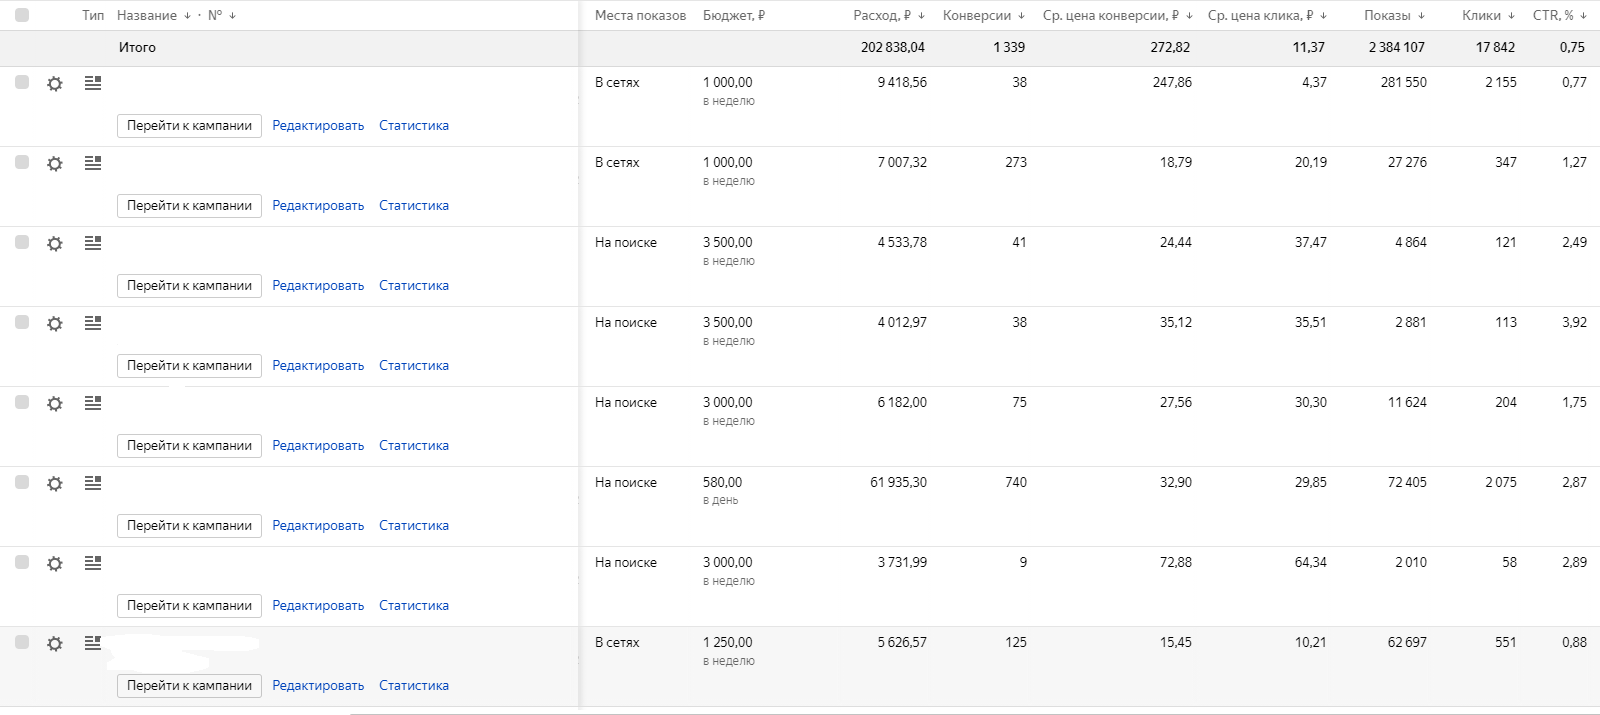Click campaign type icon in 6 182,00 row
The height and width of the screenshot is (715, 1600).
[x=93, y=403]
